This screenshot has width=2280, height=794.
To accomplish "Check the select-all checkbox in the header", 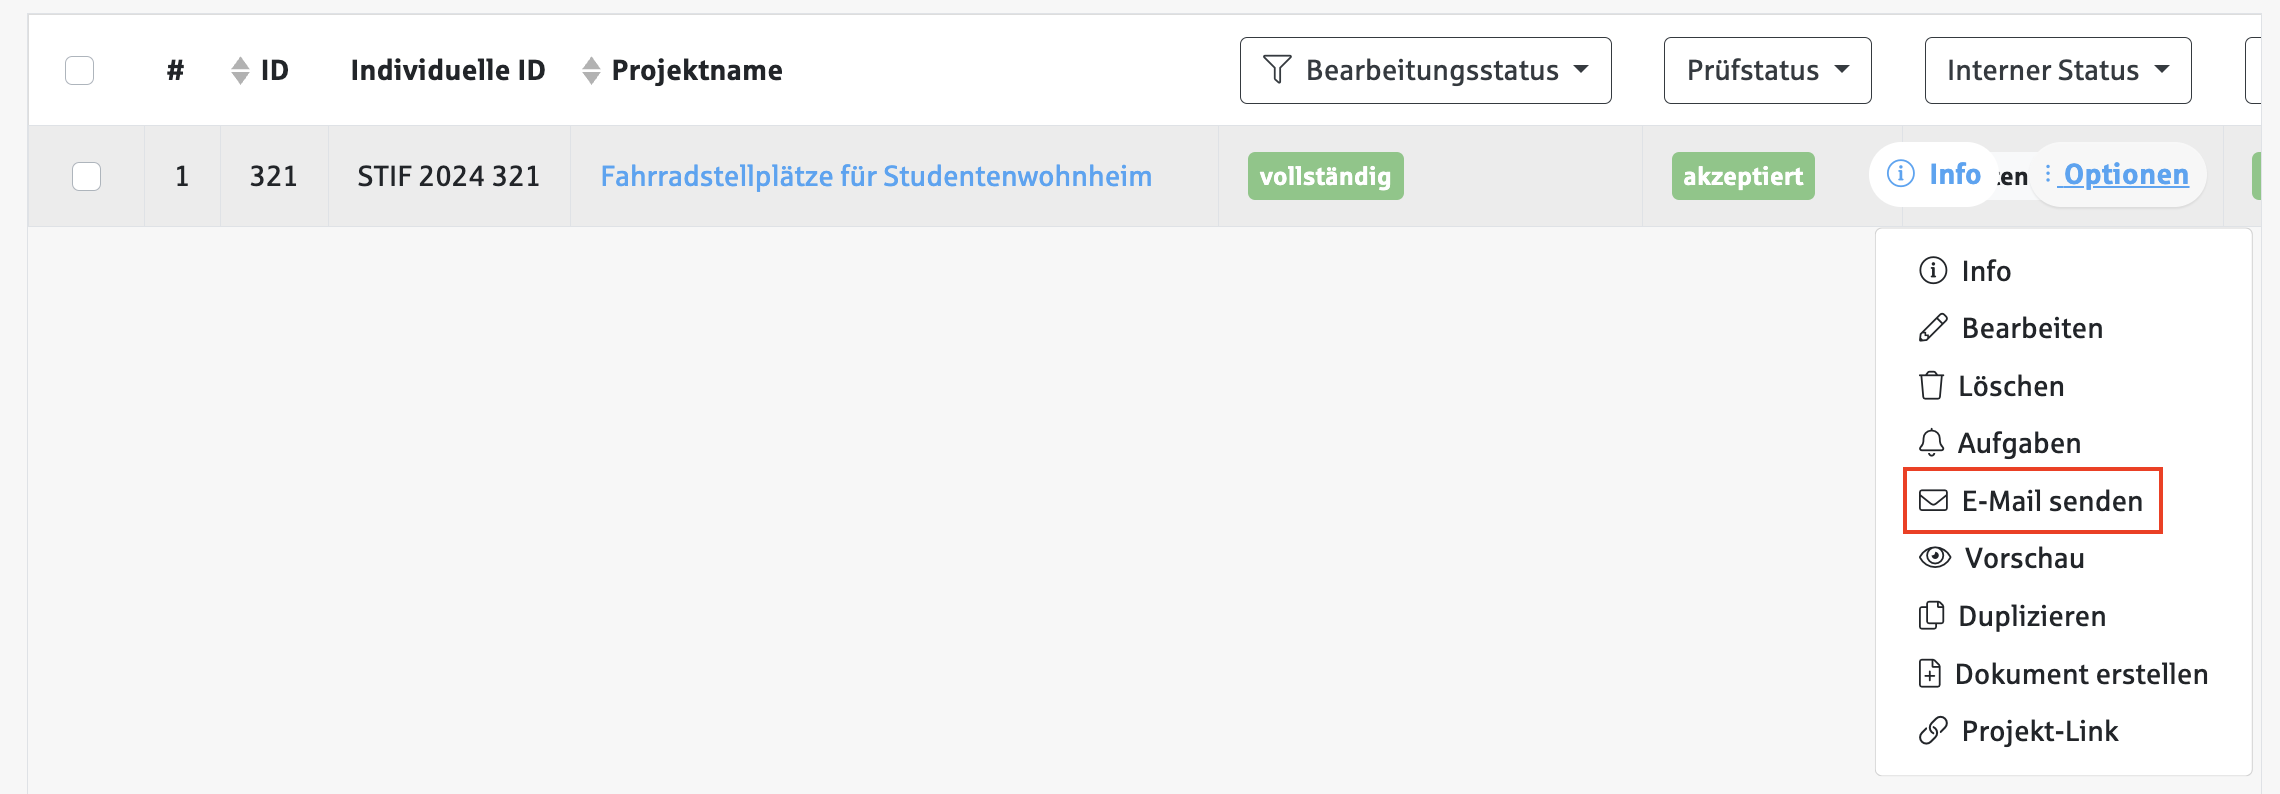I will tap(80, 70).
